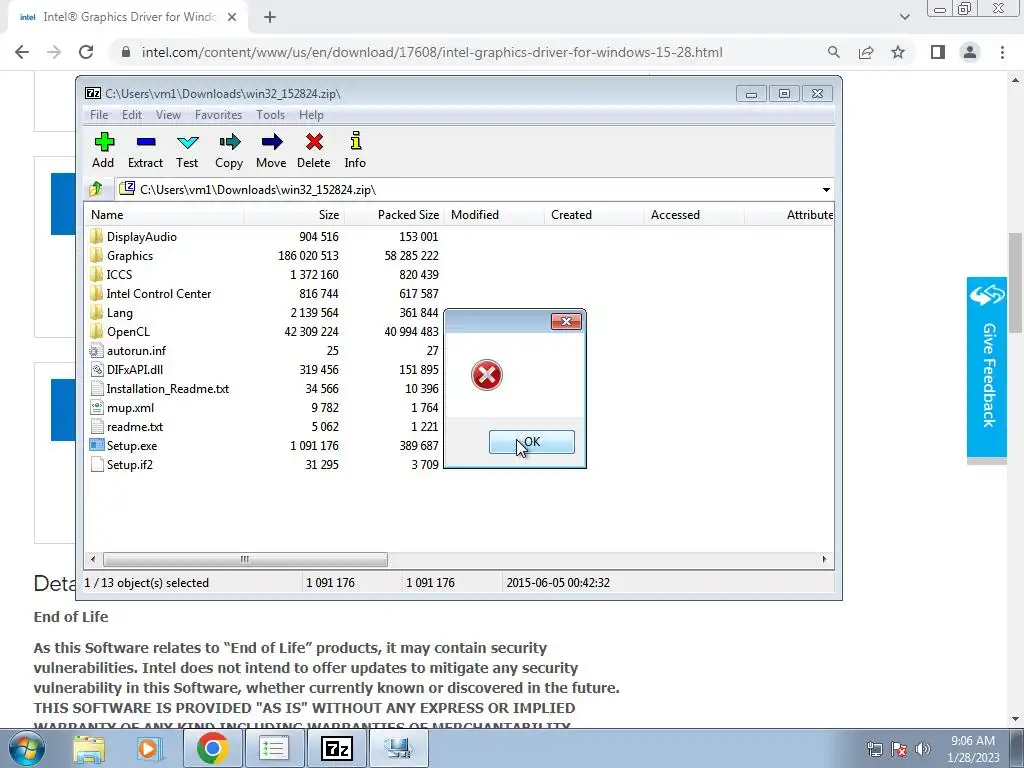Click the search tabs chevron in Chrome

tap(904, 17)
